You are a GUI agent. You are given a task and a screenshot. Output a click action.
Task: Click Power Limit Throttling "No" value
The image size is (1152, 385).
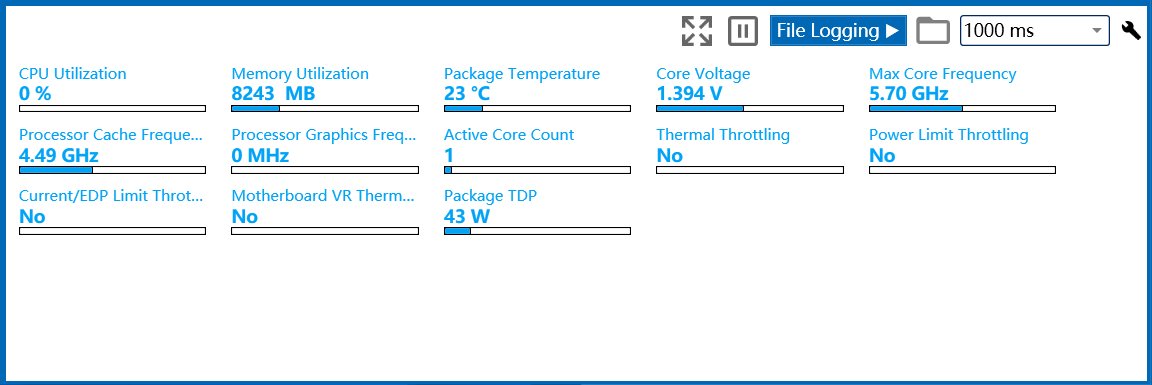pyautogui.click(x=882, y=155)
